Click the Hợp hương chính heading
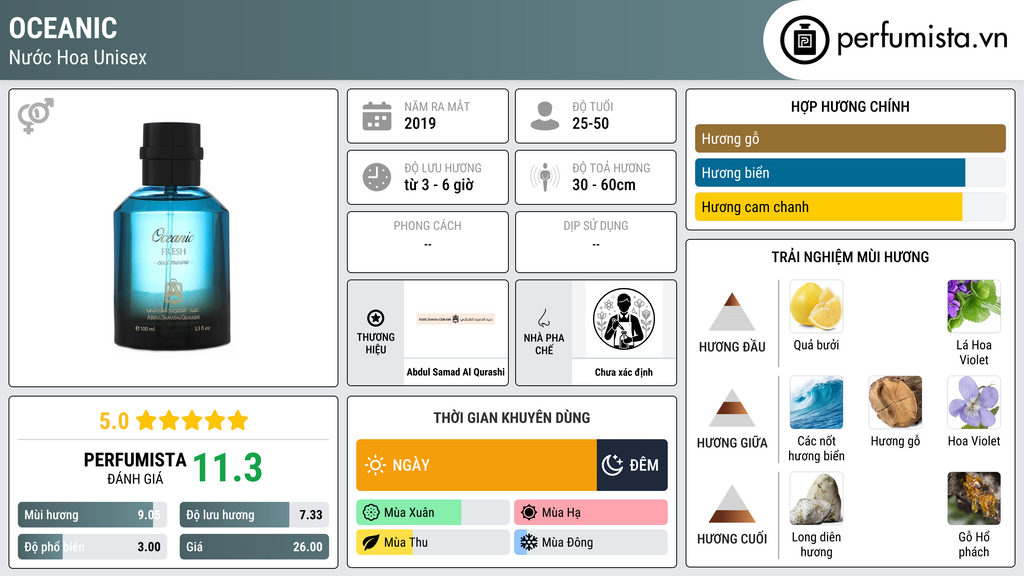 pyautogui.click(x=850, y=106)
